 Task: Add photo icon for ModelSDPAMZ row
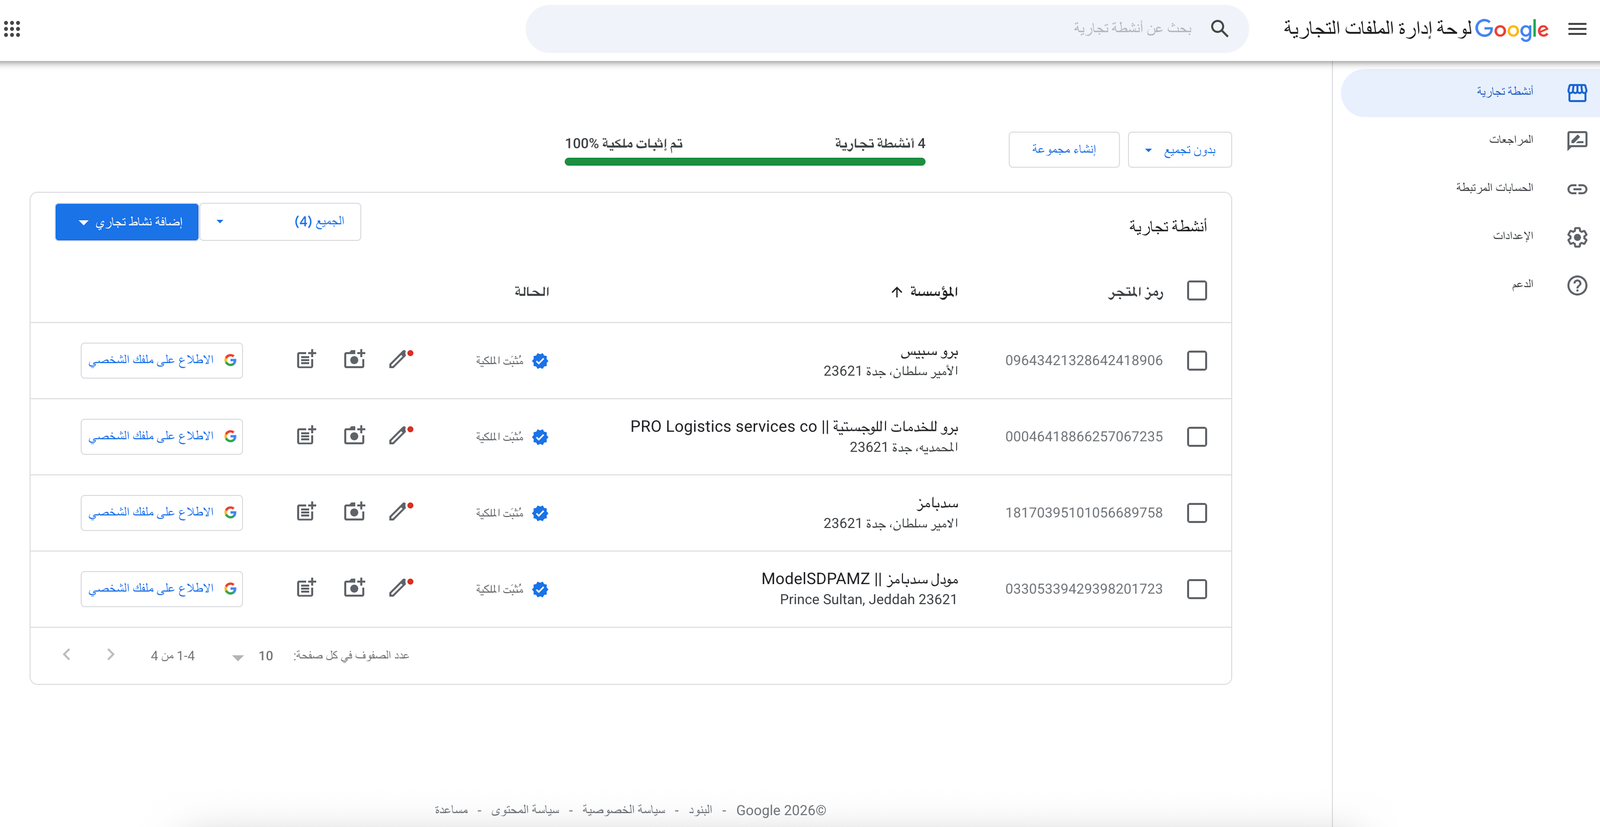point(354,587)
